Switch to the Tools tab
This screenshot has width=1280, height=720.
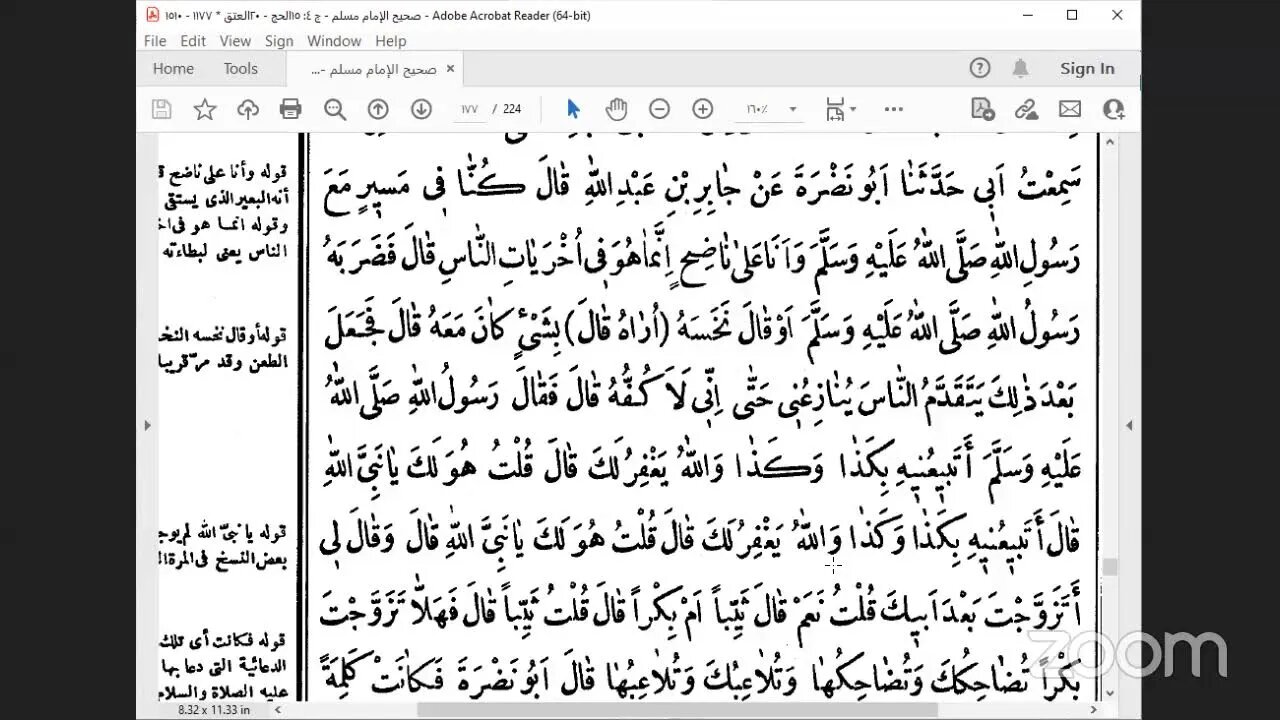click(x=241, y=68)
